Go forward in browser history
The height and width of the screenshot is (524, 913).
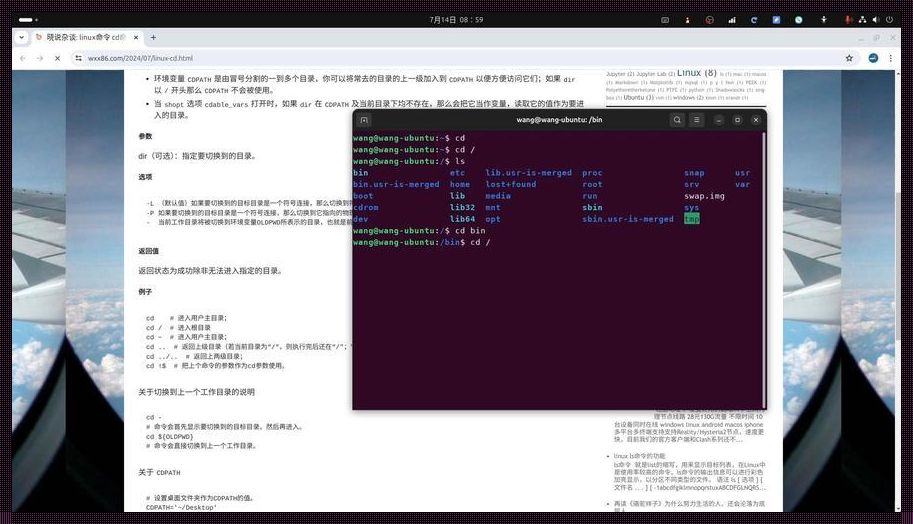click(x=40, y=58)
